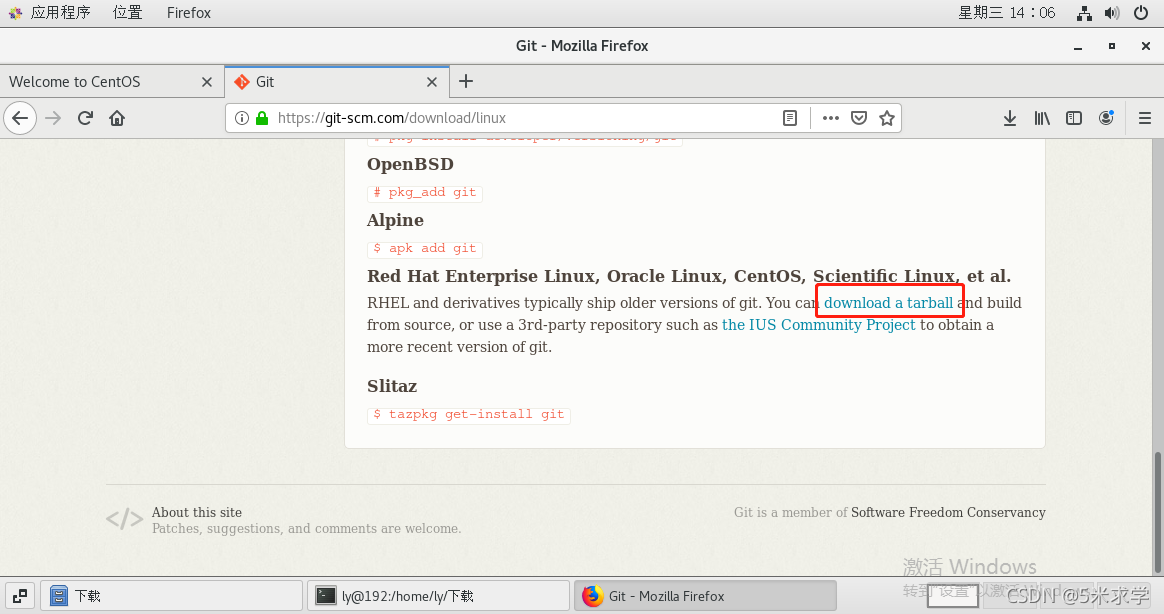Click the Home button icon
The width and height of the screenshot is (1164, 614).
pos(115,117)
